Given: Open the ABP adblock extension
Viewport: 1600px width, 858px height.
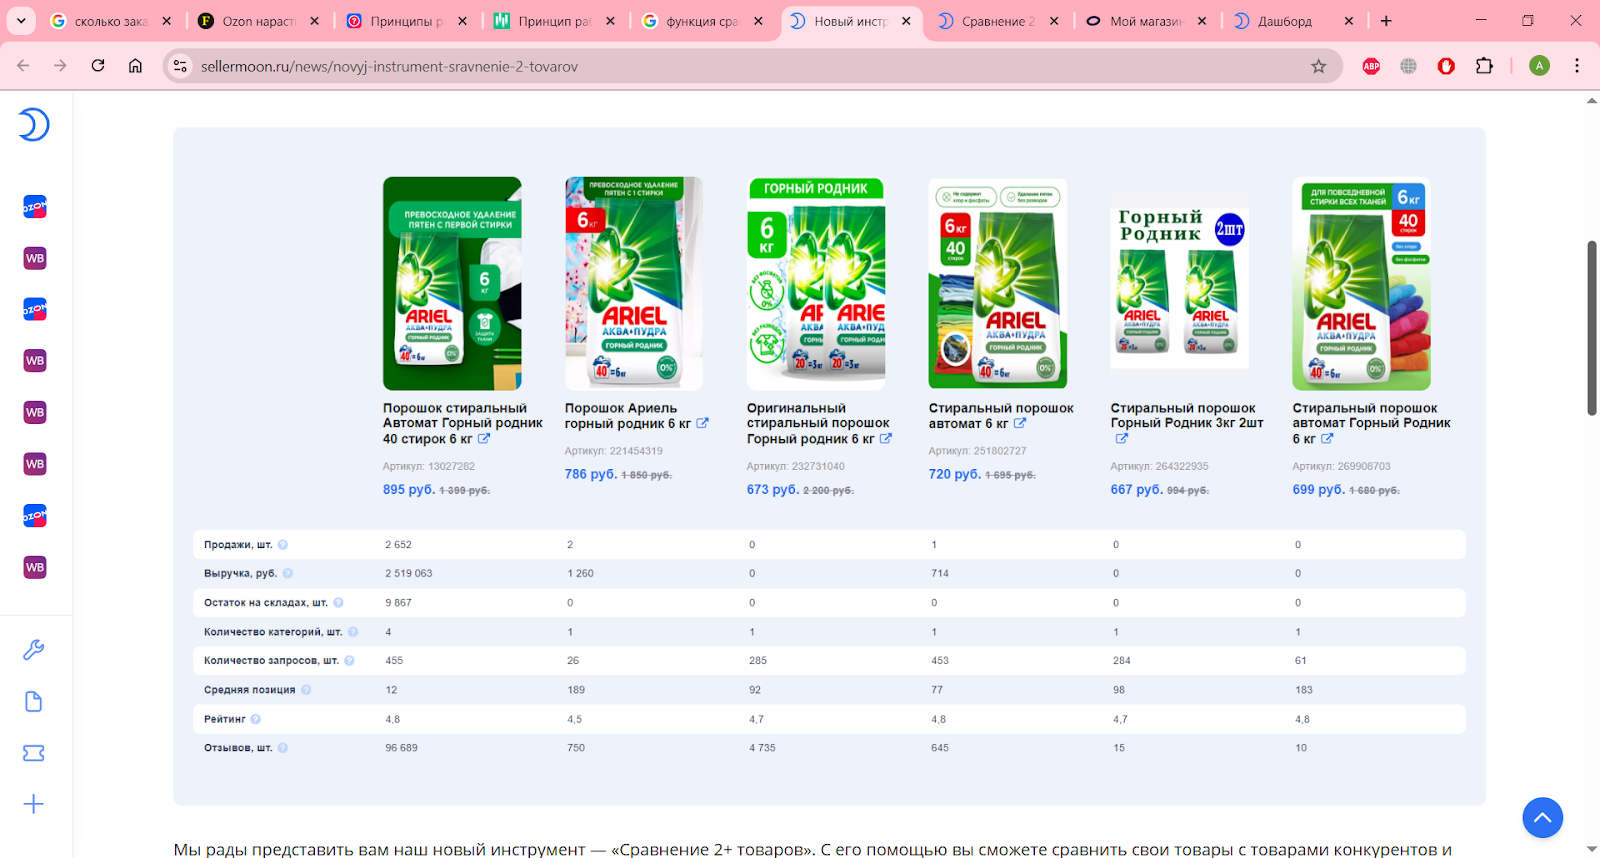Looking at the screenshot, I should pos(1371,66).
